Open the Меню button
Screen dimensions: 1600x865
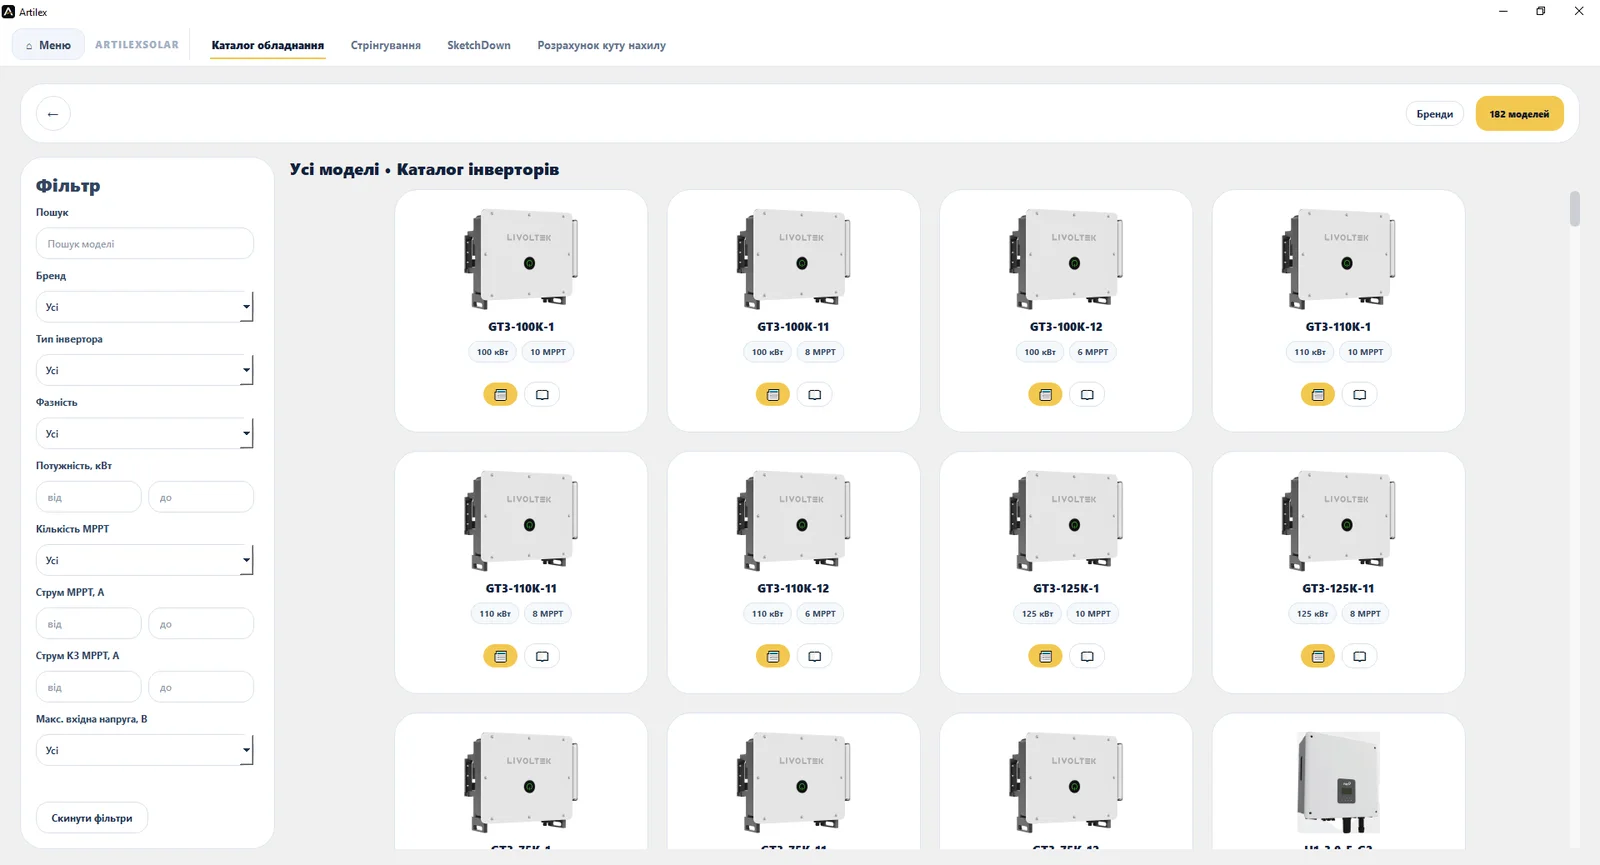click(48, 45)
